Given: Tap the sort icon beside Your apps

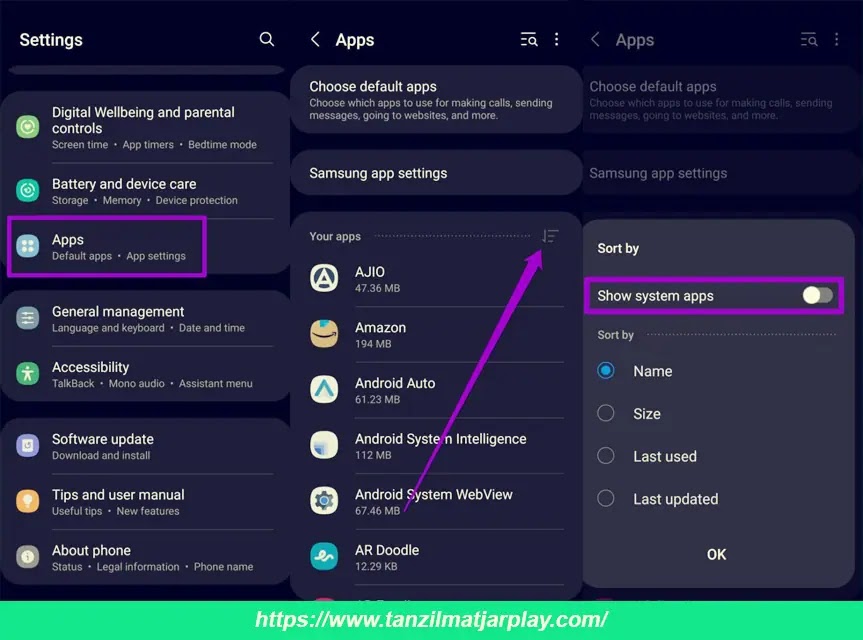Looking at the screenshot, I should coord(550,236).
